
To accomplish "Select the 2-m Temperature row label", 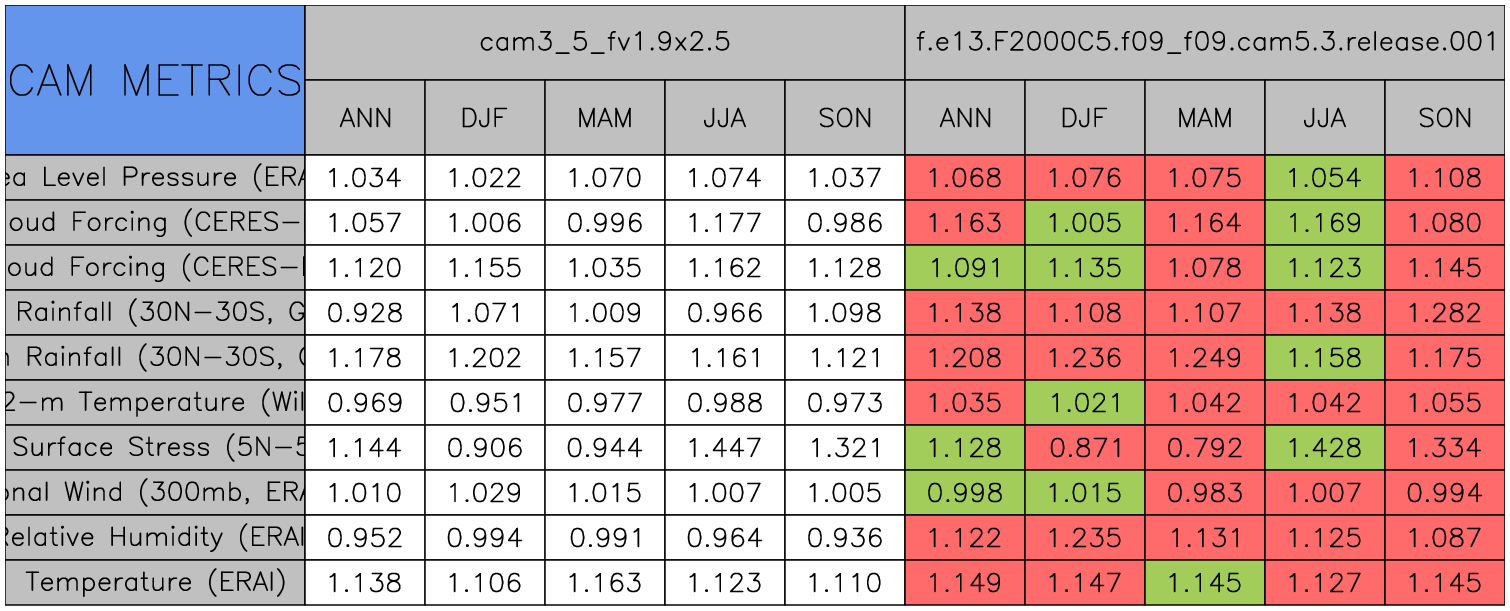I will pyautogui.click(x=154, y=402).
